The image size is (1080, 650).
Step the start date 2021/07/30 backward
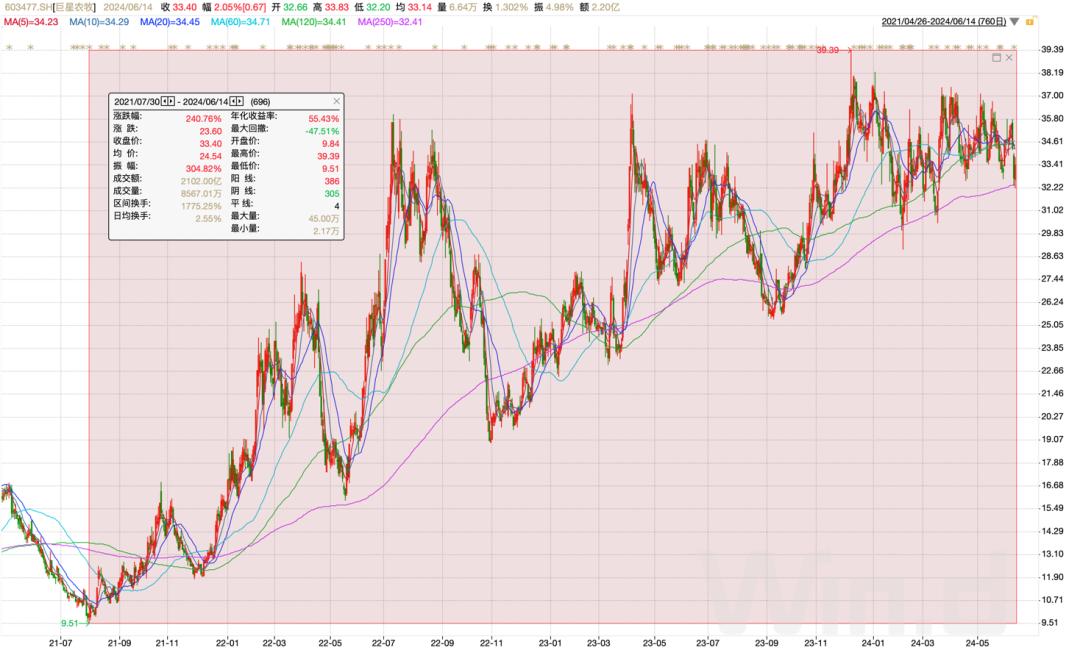pos(164,102)
